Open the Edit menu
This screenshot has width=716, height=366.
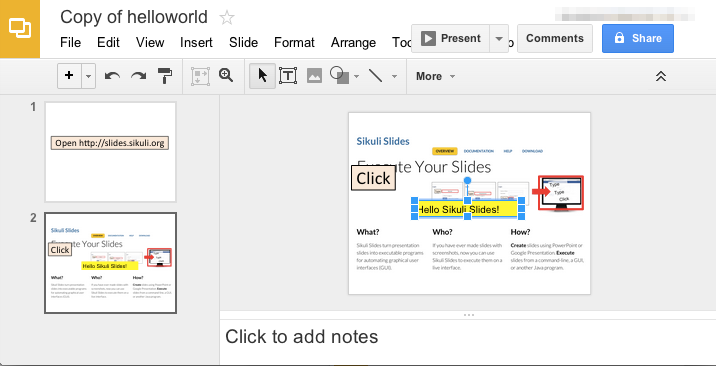point(108,42)
